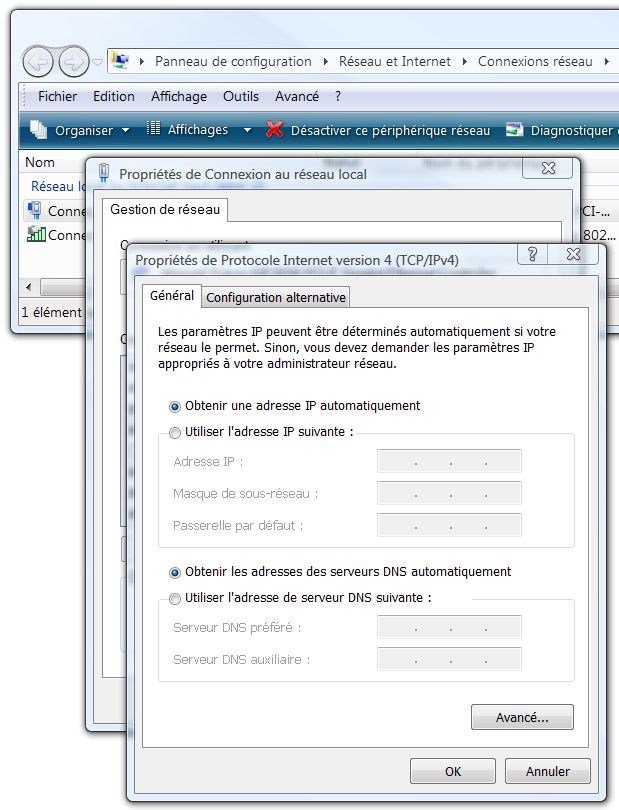The width and height of the screenshot is (619, 810).
Task: Click OK in IPv4 dialog
Action: 453,771
